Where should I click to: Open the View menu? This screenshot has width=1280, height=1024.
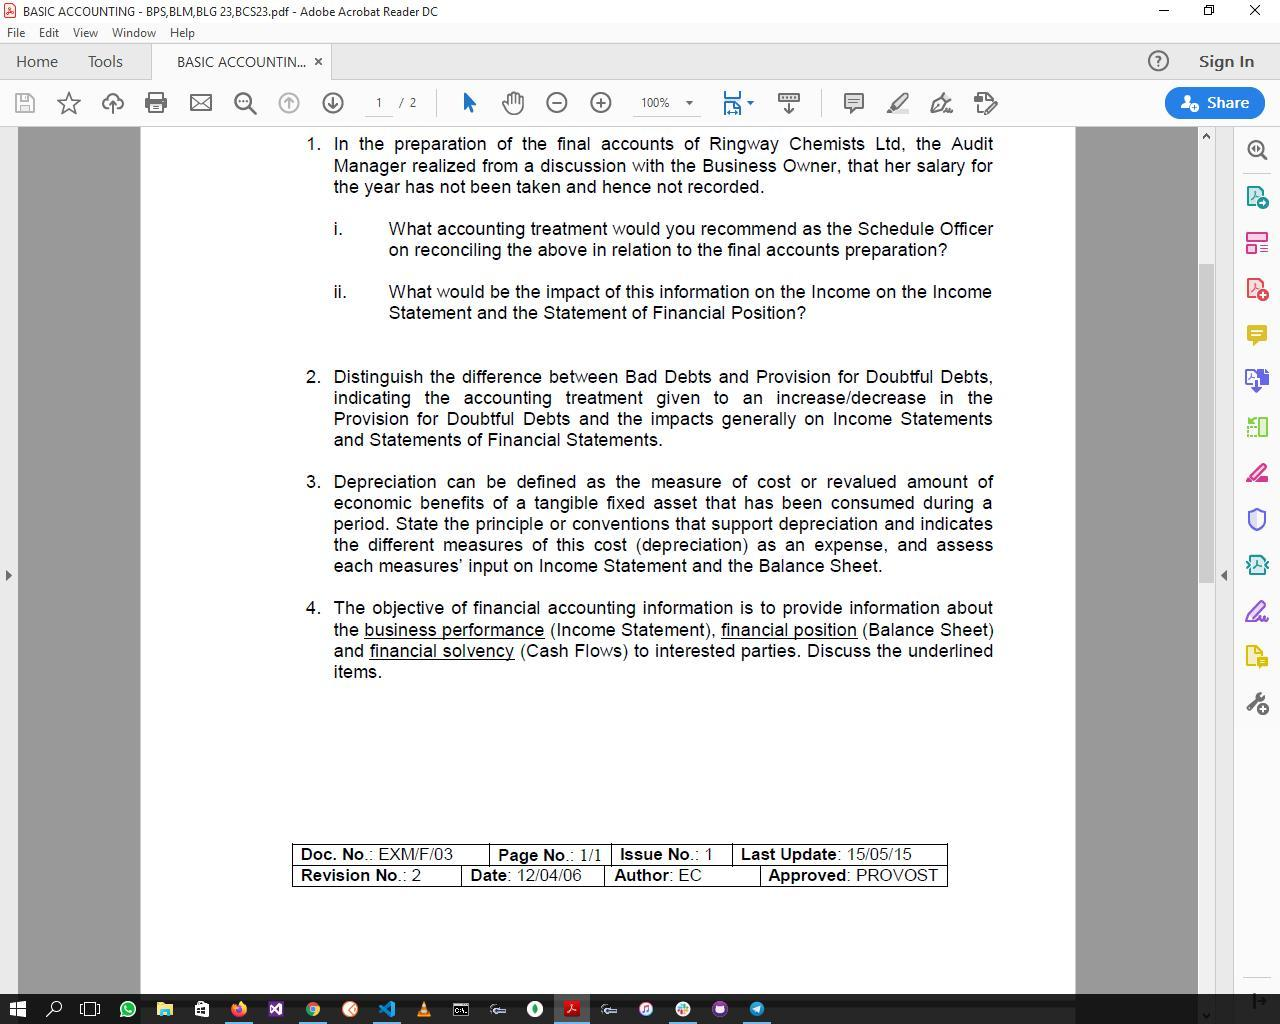coord(85,33)
